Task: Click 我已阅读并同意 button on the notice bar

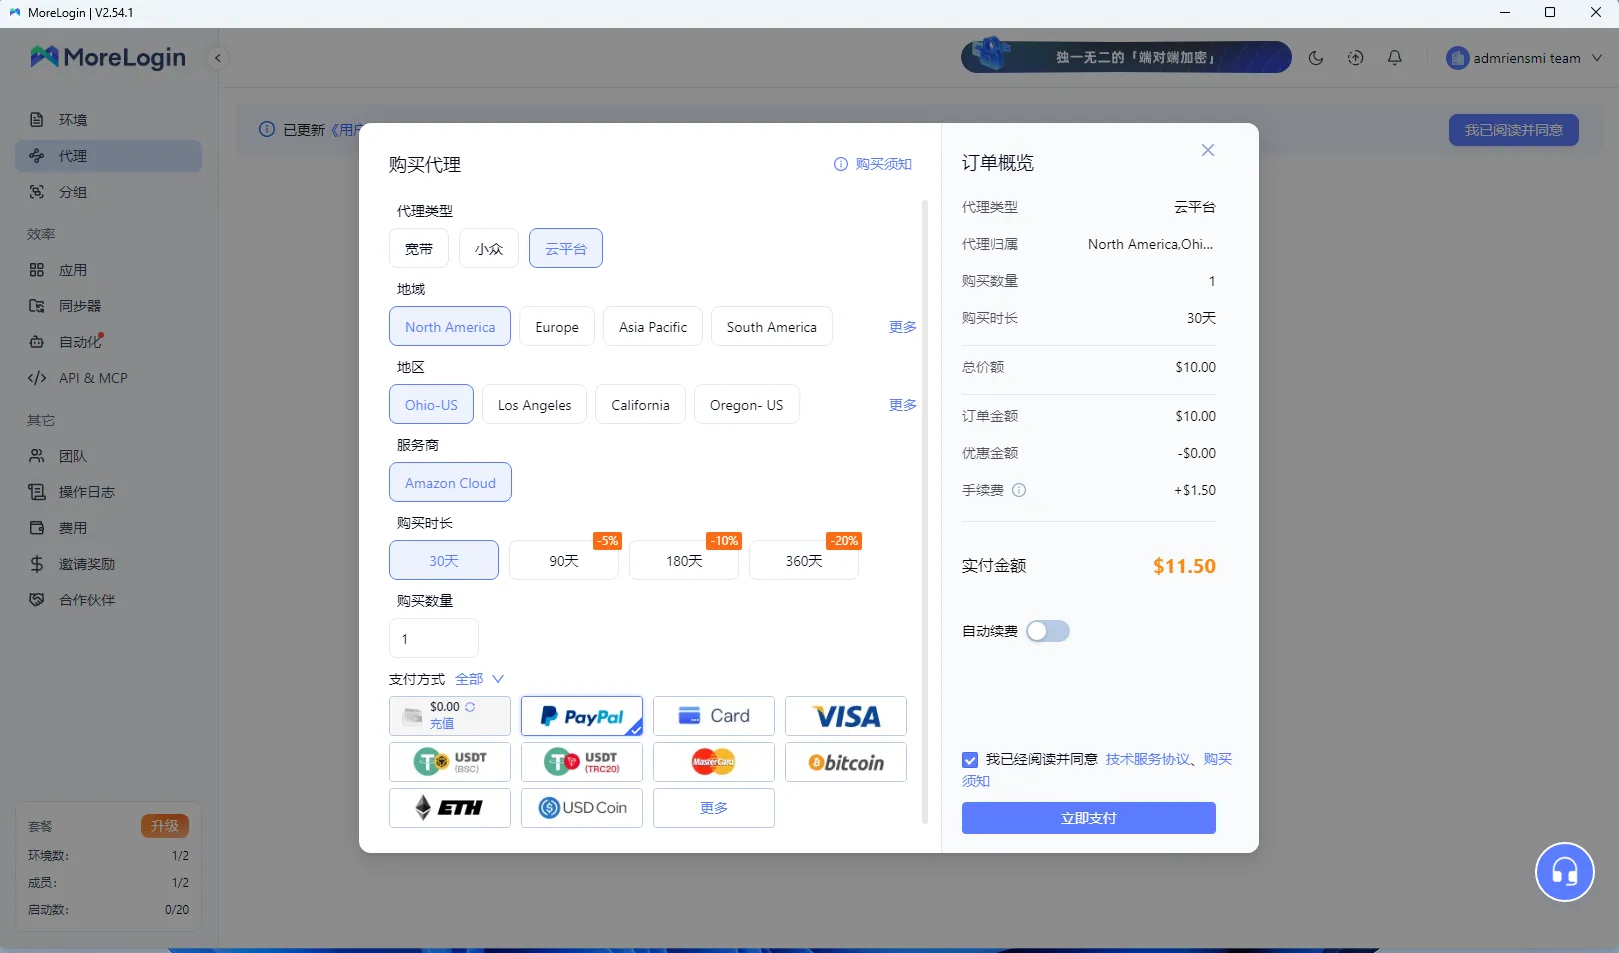Action: coord(1513,130)
